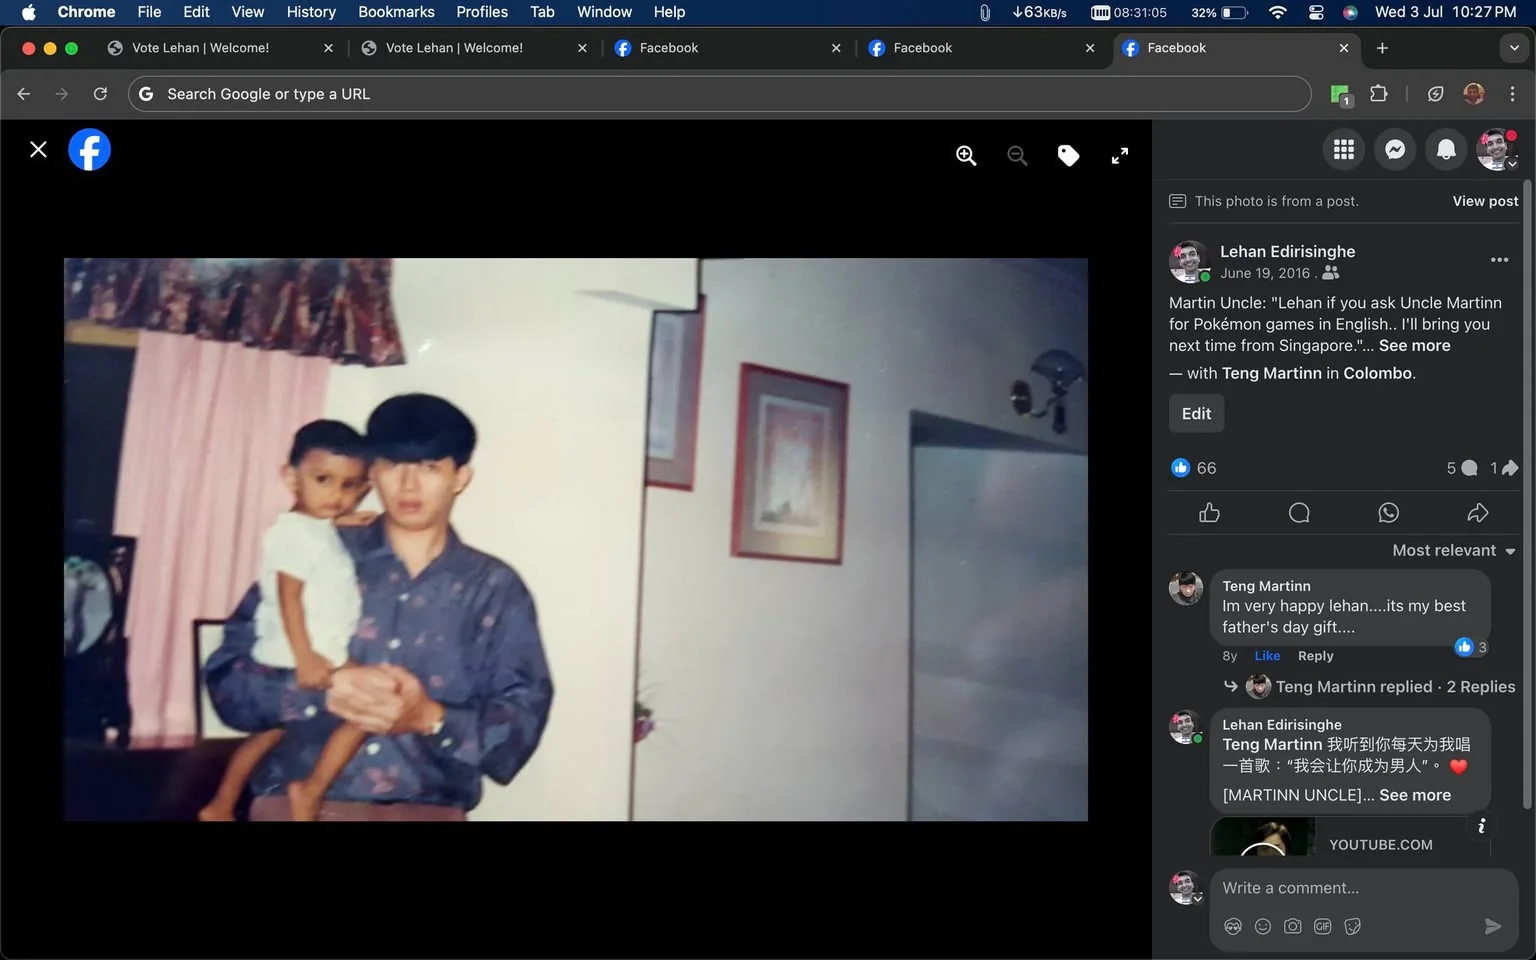View 66 reactions list
The height and width of the screenshot is (960, 1536).
(1194, 468)
